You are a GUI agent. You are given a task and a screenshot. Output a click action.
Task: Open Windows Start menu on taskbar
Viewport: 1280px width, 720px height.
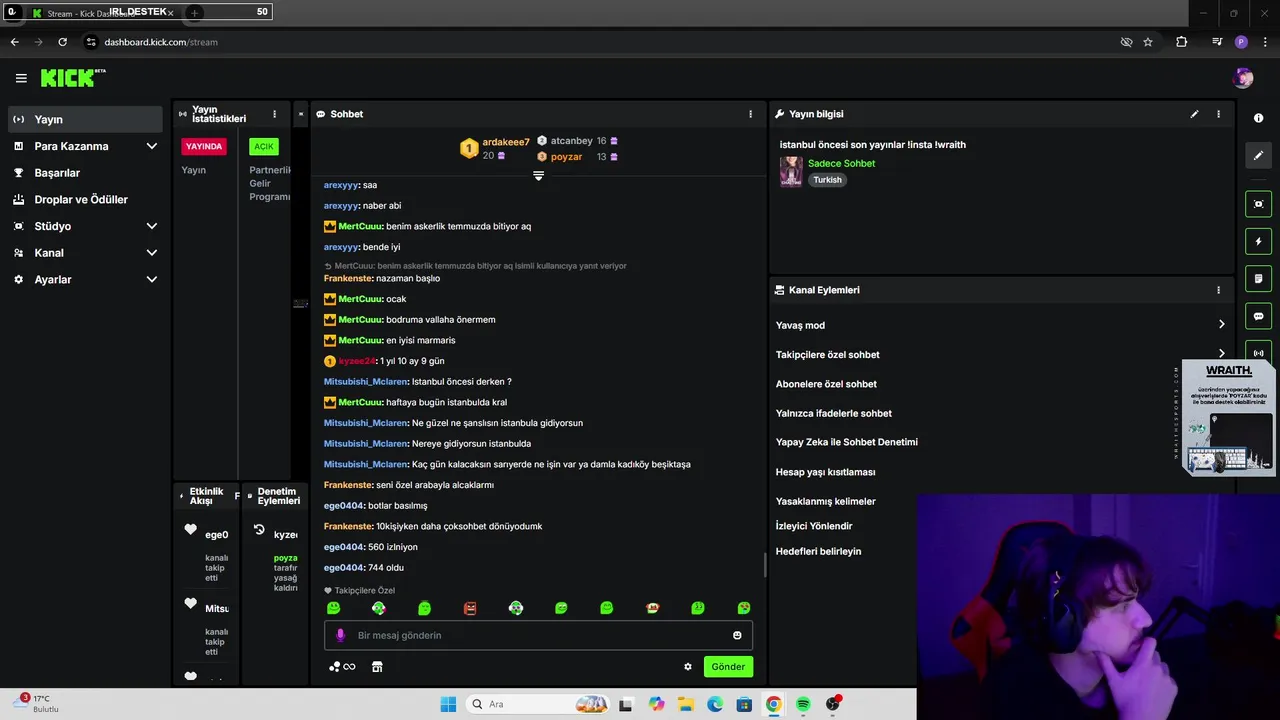448,704
